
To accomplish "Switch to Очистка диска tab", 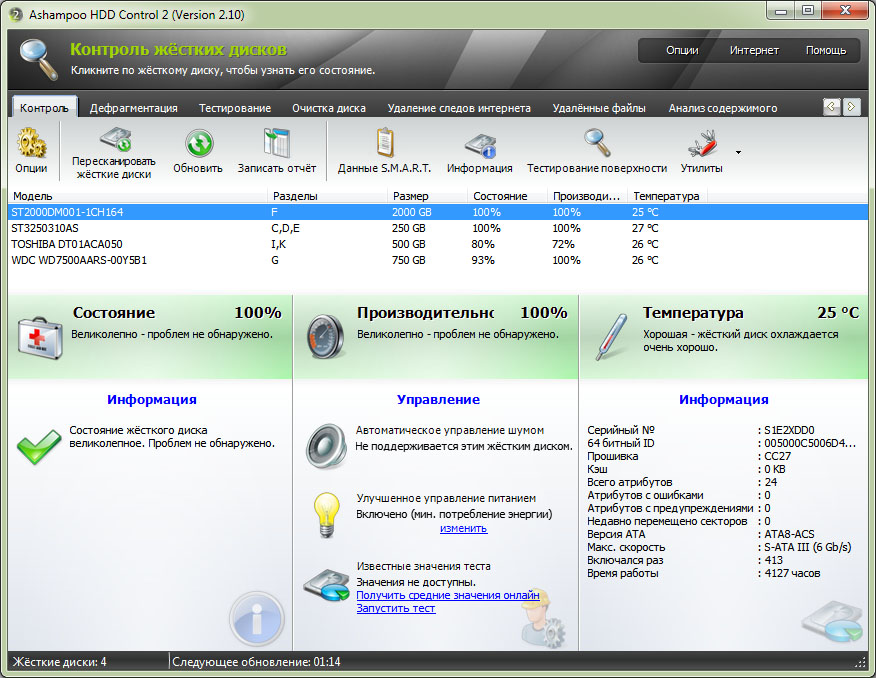I will tap(328, 108).
